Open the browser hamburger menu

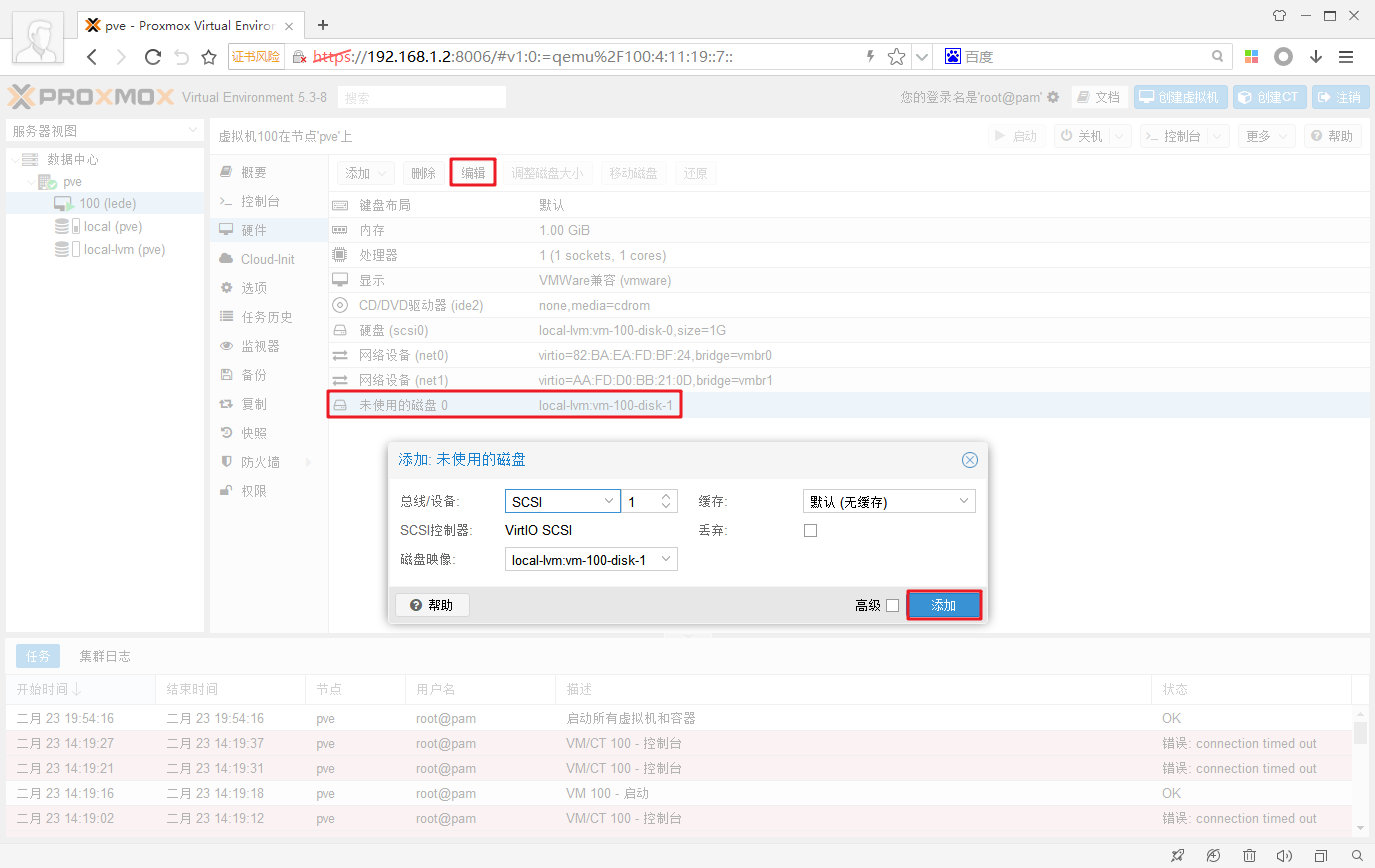point(1346,57)
